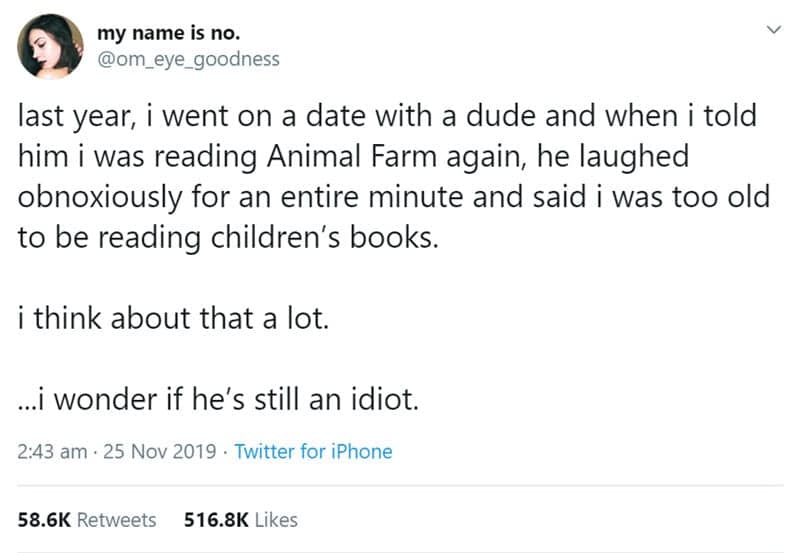Open the tweet options chevron menu

tap(771, 34)
